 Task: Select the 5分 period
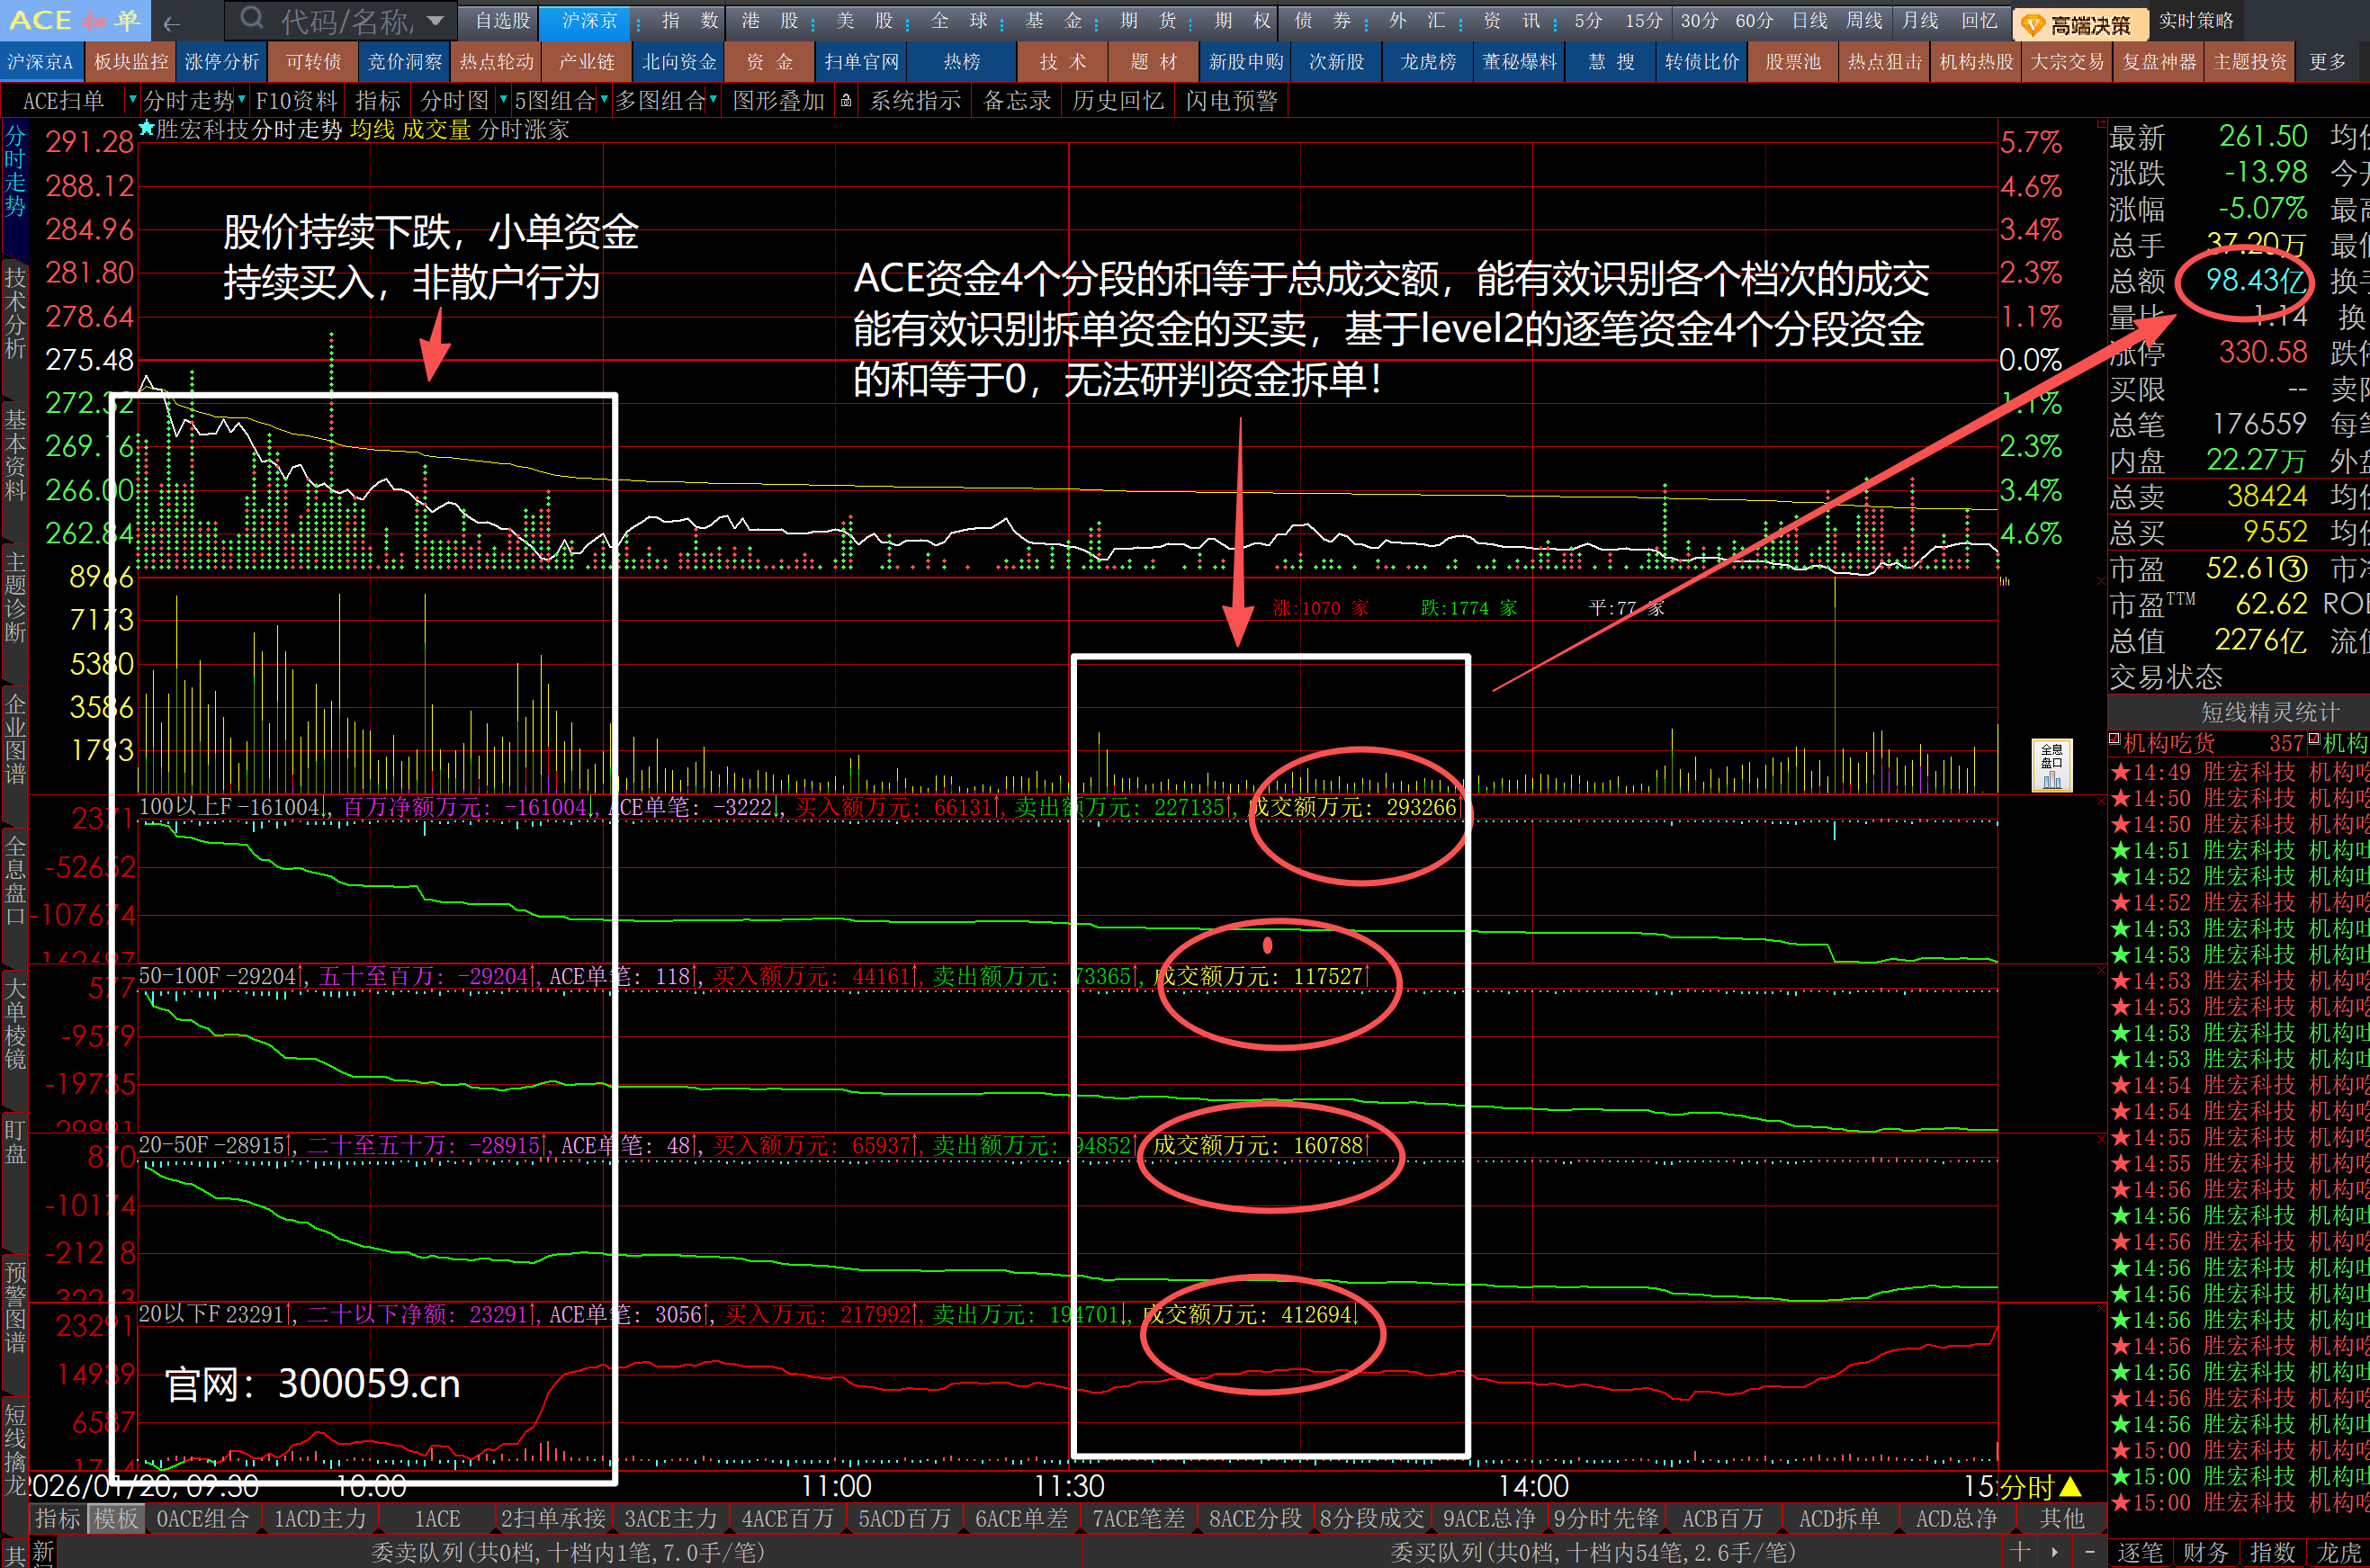click(1588, 21)
